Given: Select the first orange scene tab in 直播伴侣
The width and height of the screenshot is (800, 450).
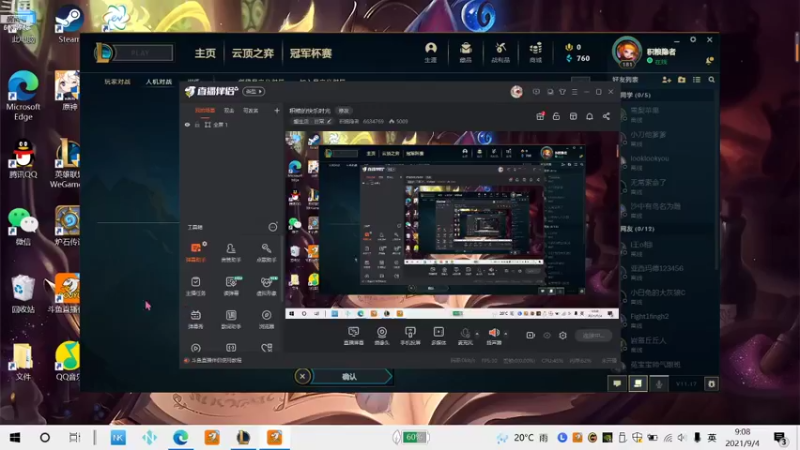Looking at the screenshot, I should click(x=205, y=110).
